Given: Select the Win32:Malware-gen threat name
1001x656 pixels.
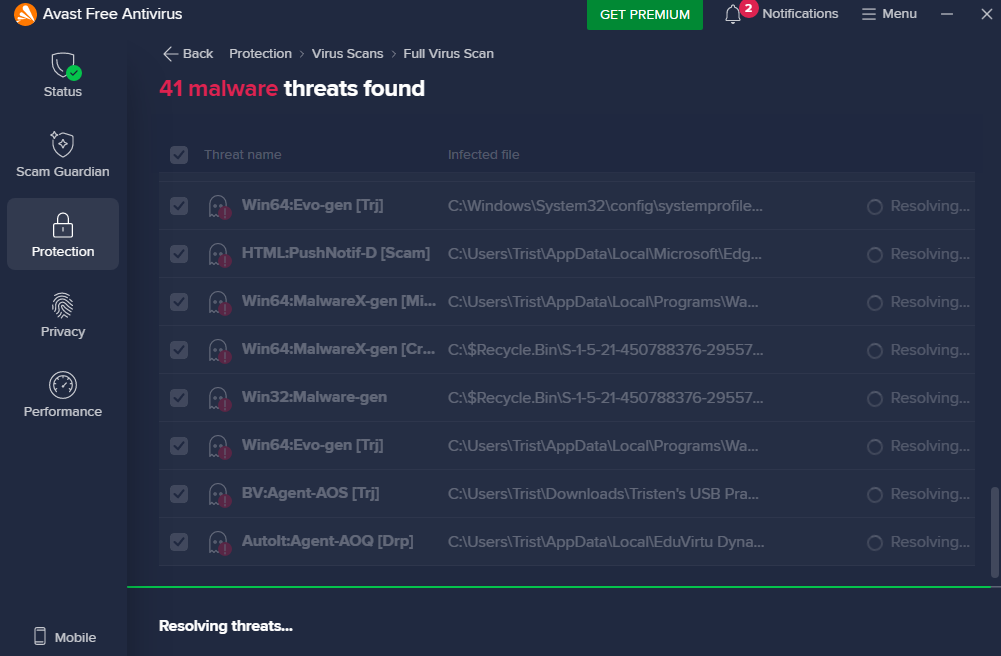Looking at the screenshot, I should (x=314, y=398).
